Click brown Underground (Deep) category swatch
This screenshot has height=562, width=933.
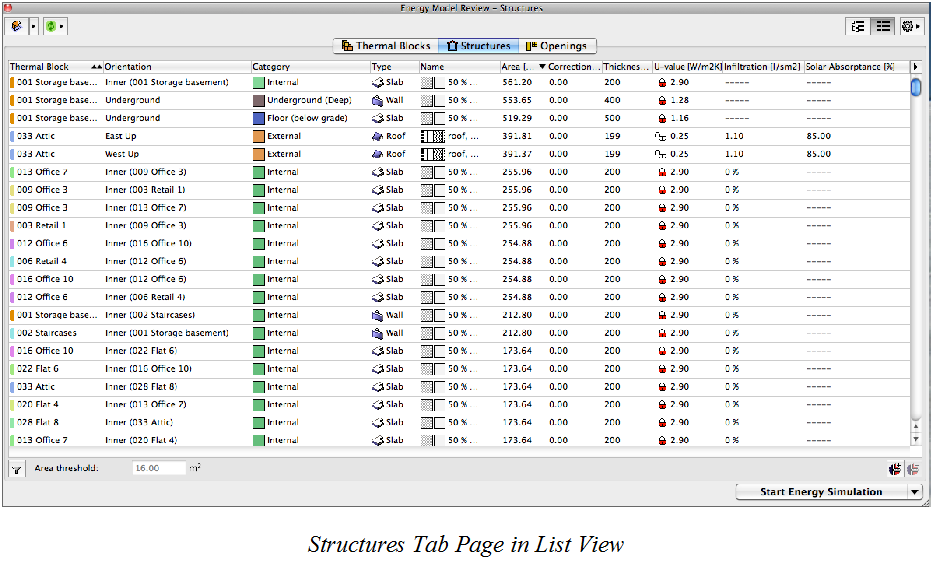point(258,101)
